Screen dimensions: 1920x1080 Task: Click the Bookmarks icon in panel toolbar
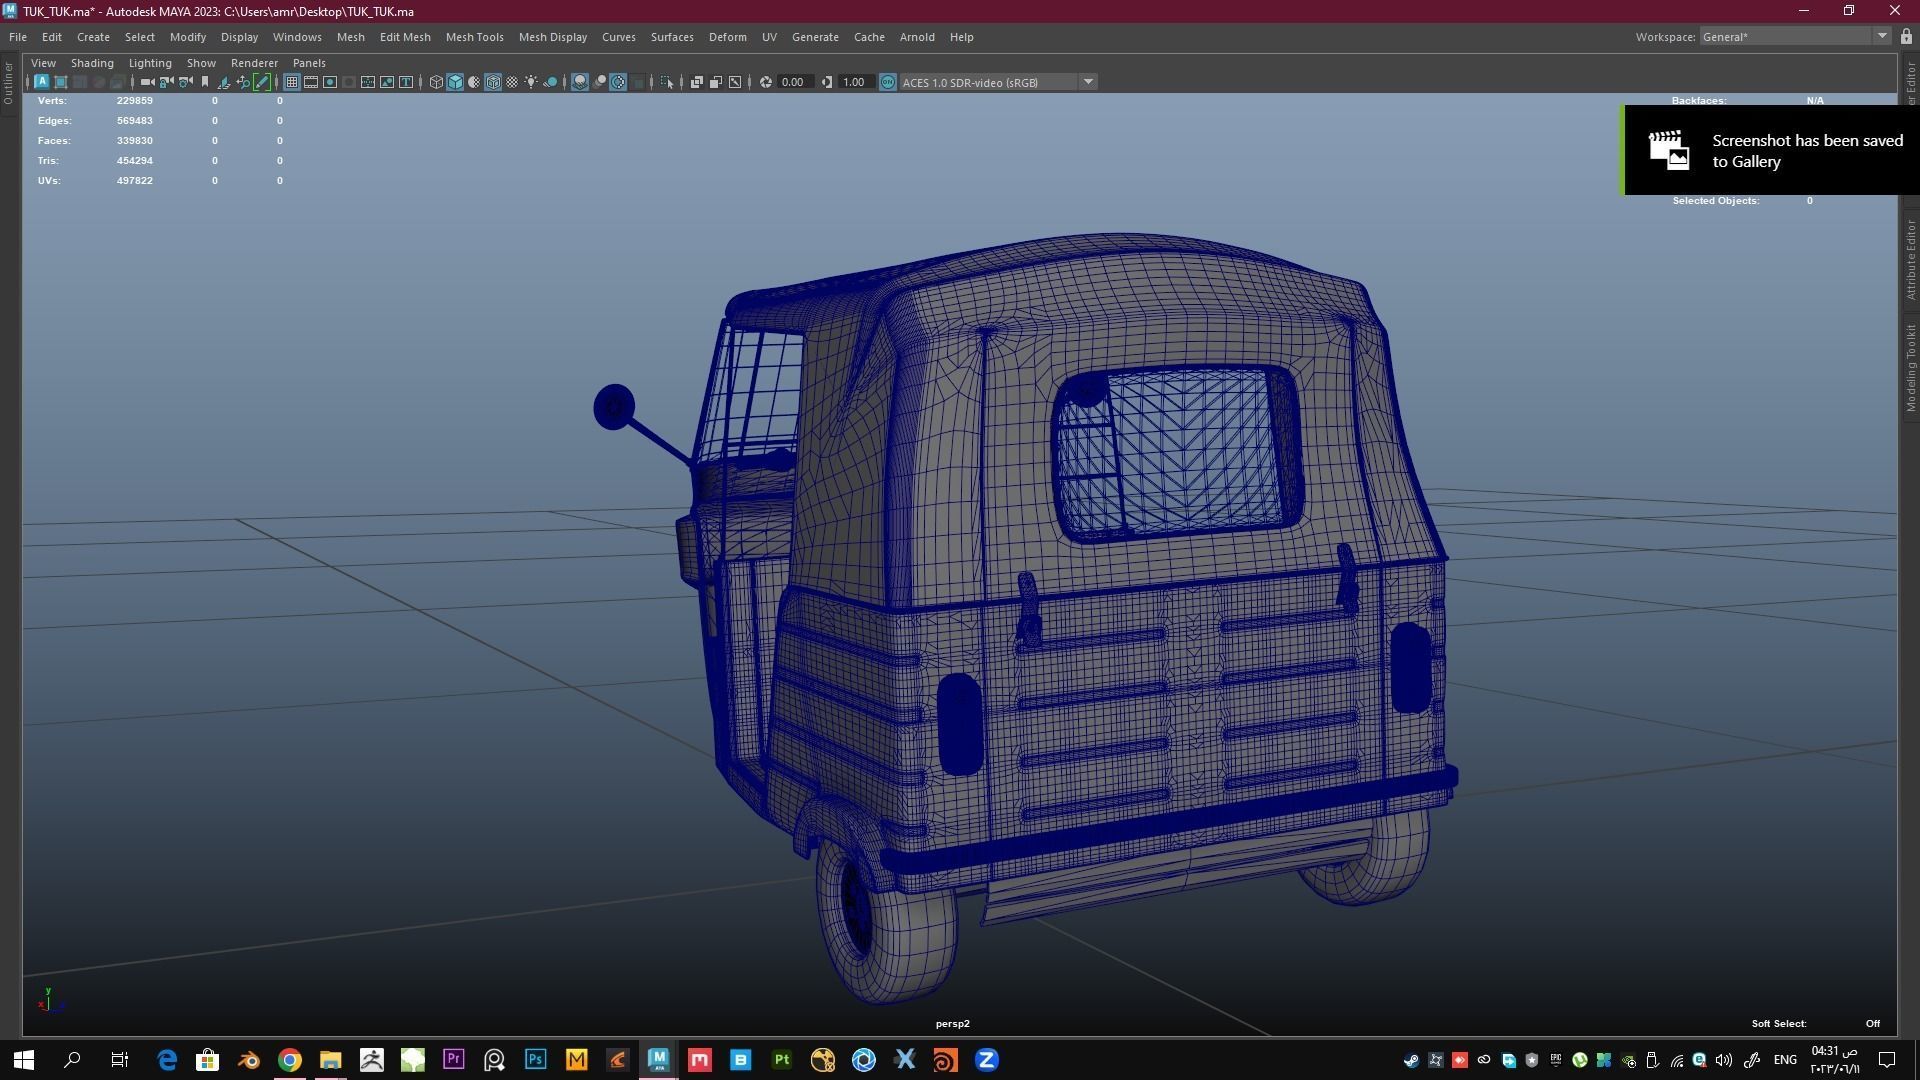[x=205, y=82]
